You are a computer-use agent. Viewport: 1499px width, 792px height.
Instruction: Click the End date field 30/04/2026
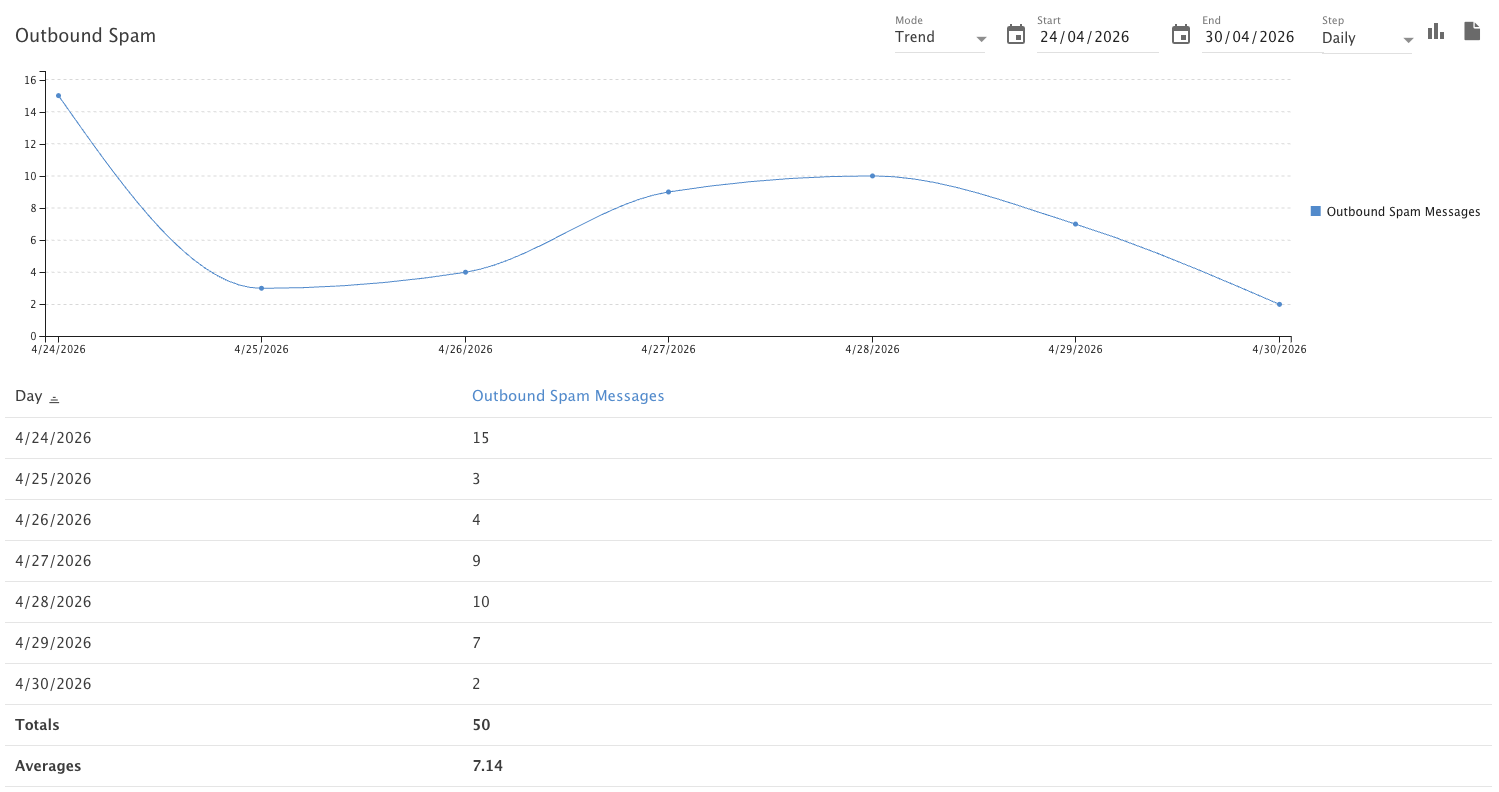pyautogui.click(x=1250, y=38)
